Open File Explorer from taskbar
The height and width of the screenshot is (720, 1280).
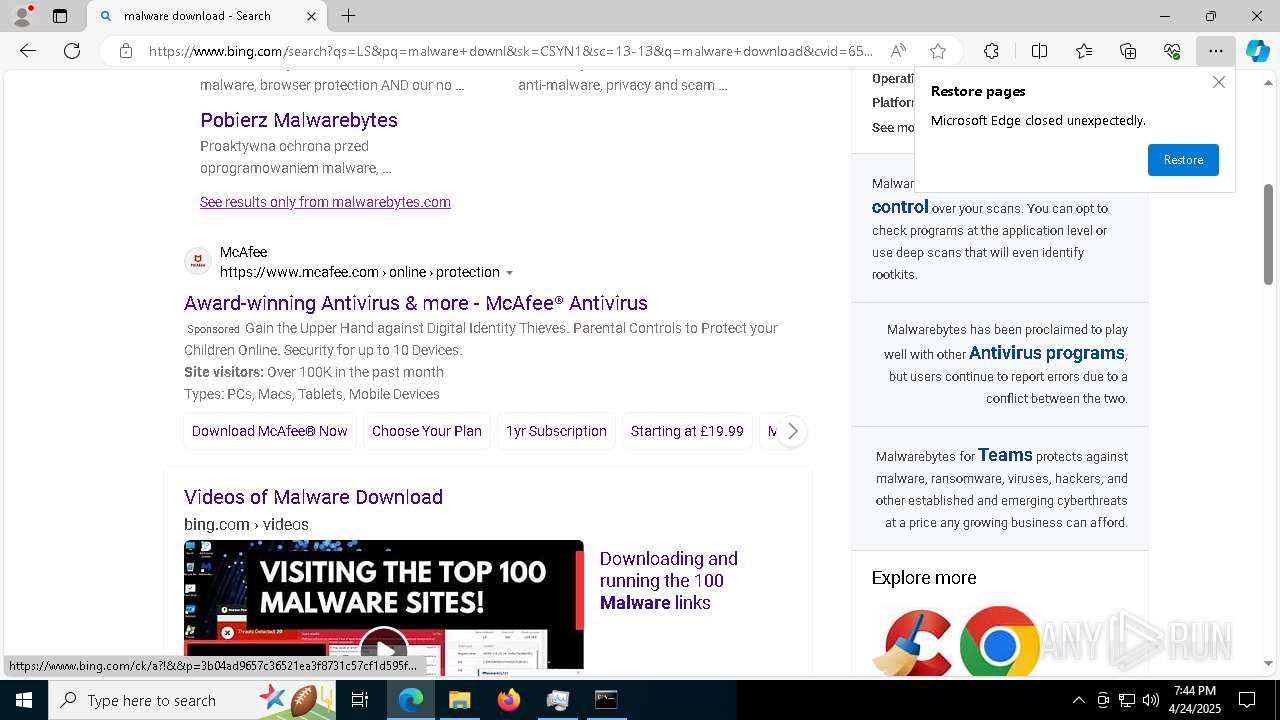(x=459, y=700)
